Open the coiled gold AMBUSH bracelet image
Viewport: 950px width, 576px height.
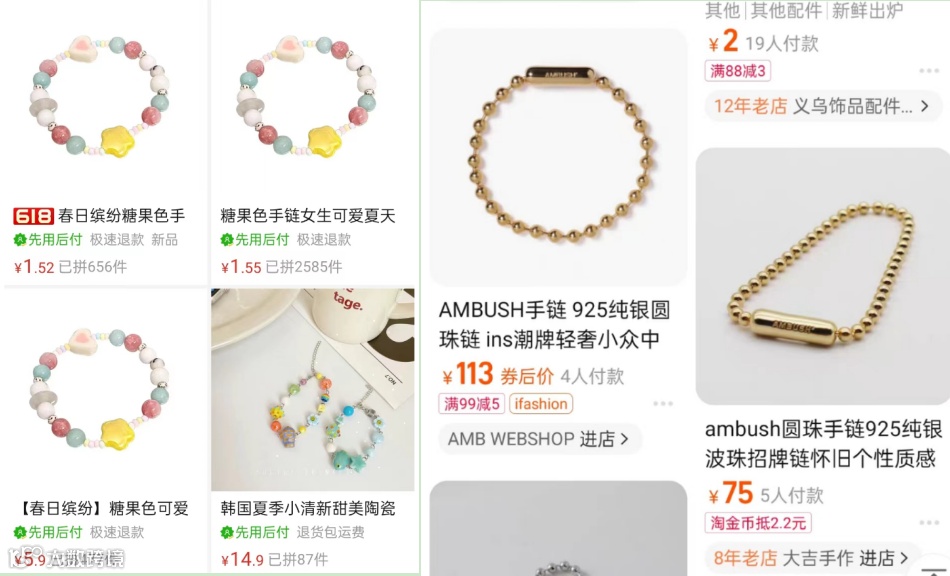[x=823, y=276]
